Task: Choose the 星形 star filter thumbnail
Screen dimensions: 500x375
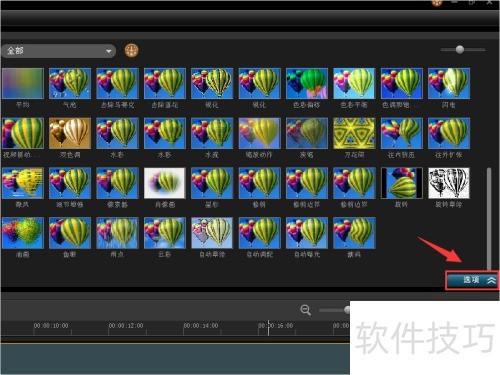Action: (x=212, y=183)
